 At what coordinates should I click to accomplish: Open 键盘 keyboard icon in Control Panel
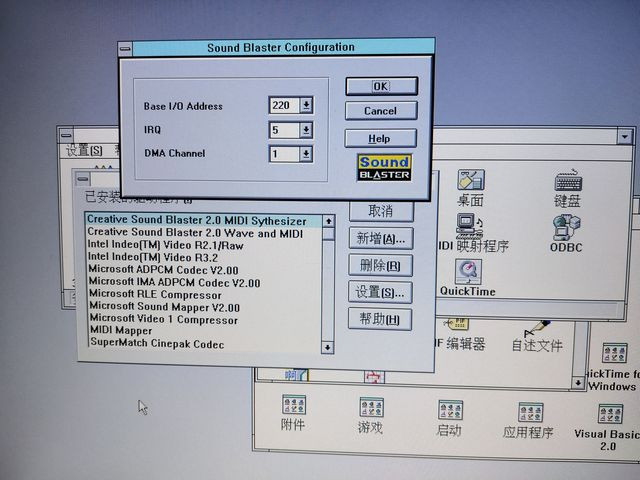tap(567, 188)
